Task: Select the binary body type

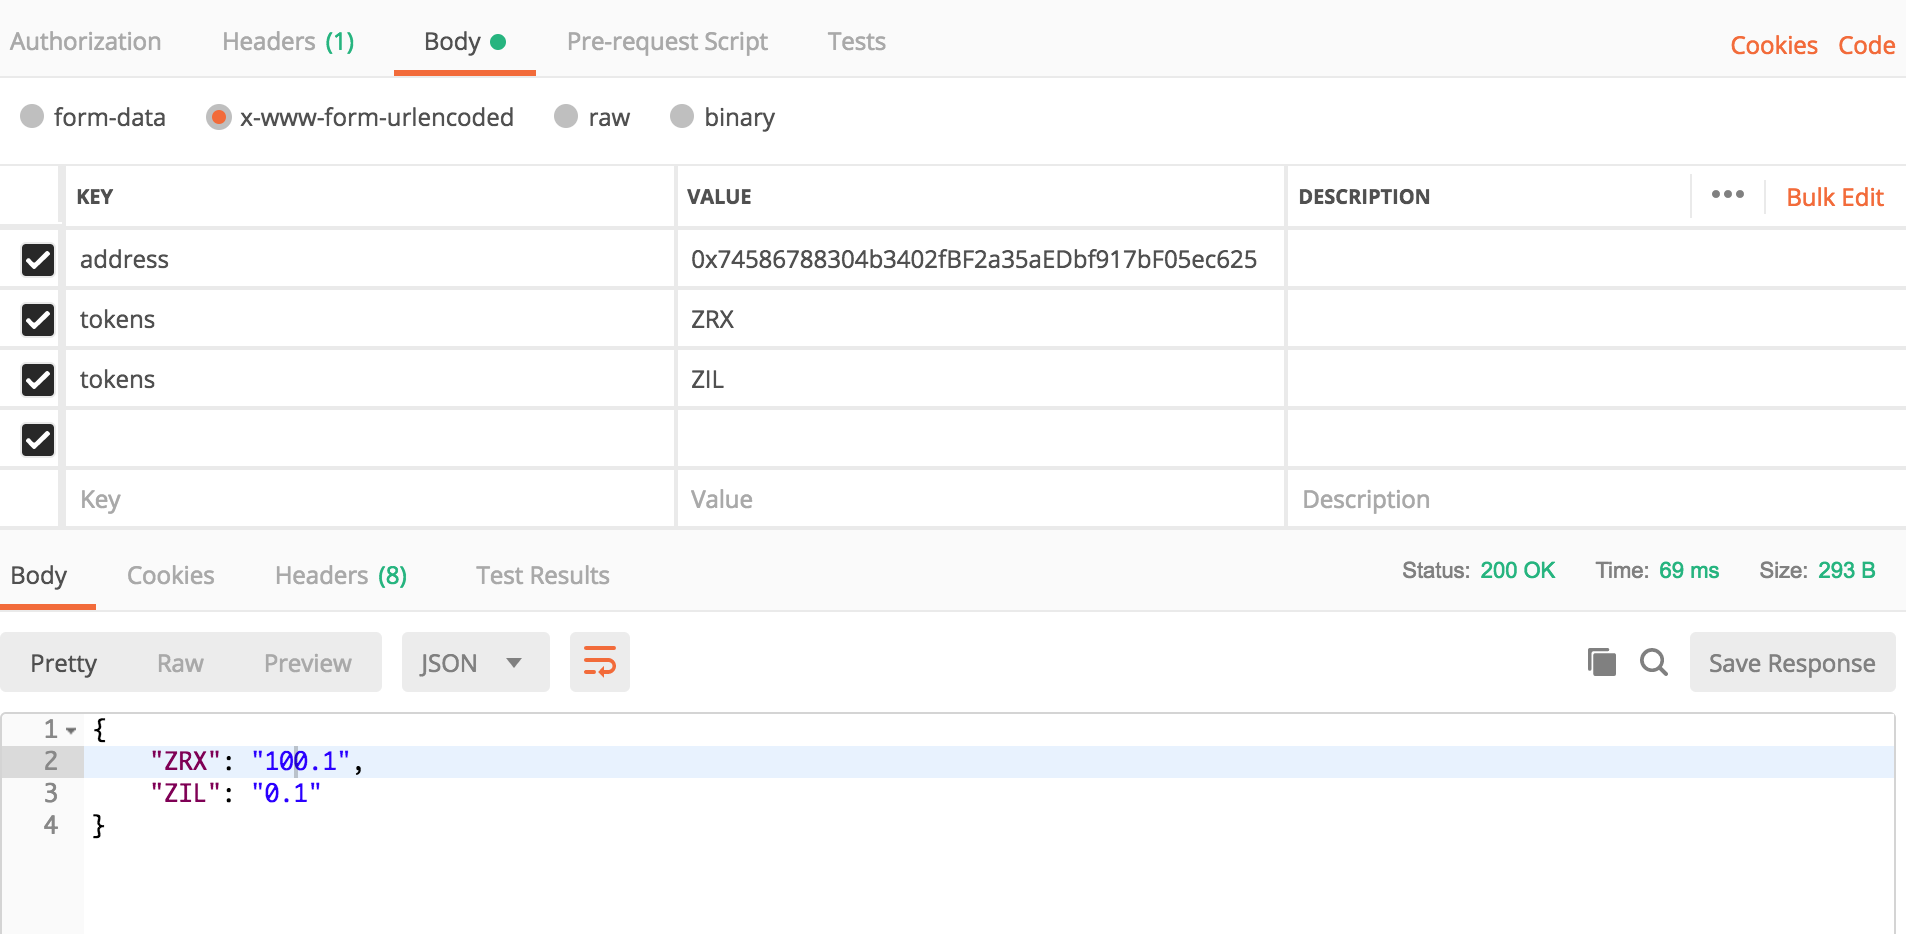Action: point(682,117)
